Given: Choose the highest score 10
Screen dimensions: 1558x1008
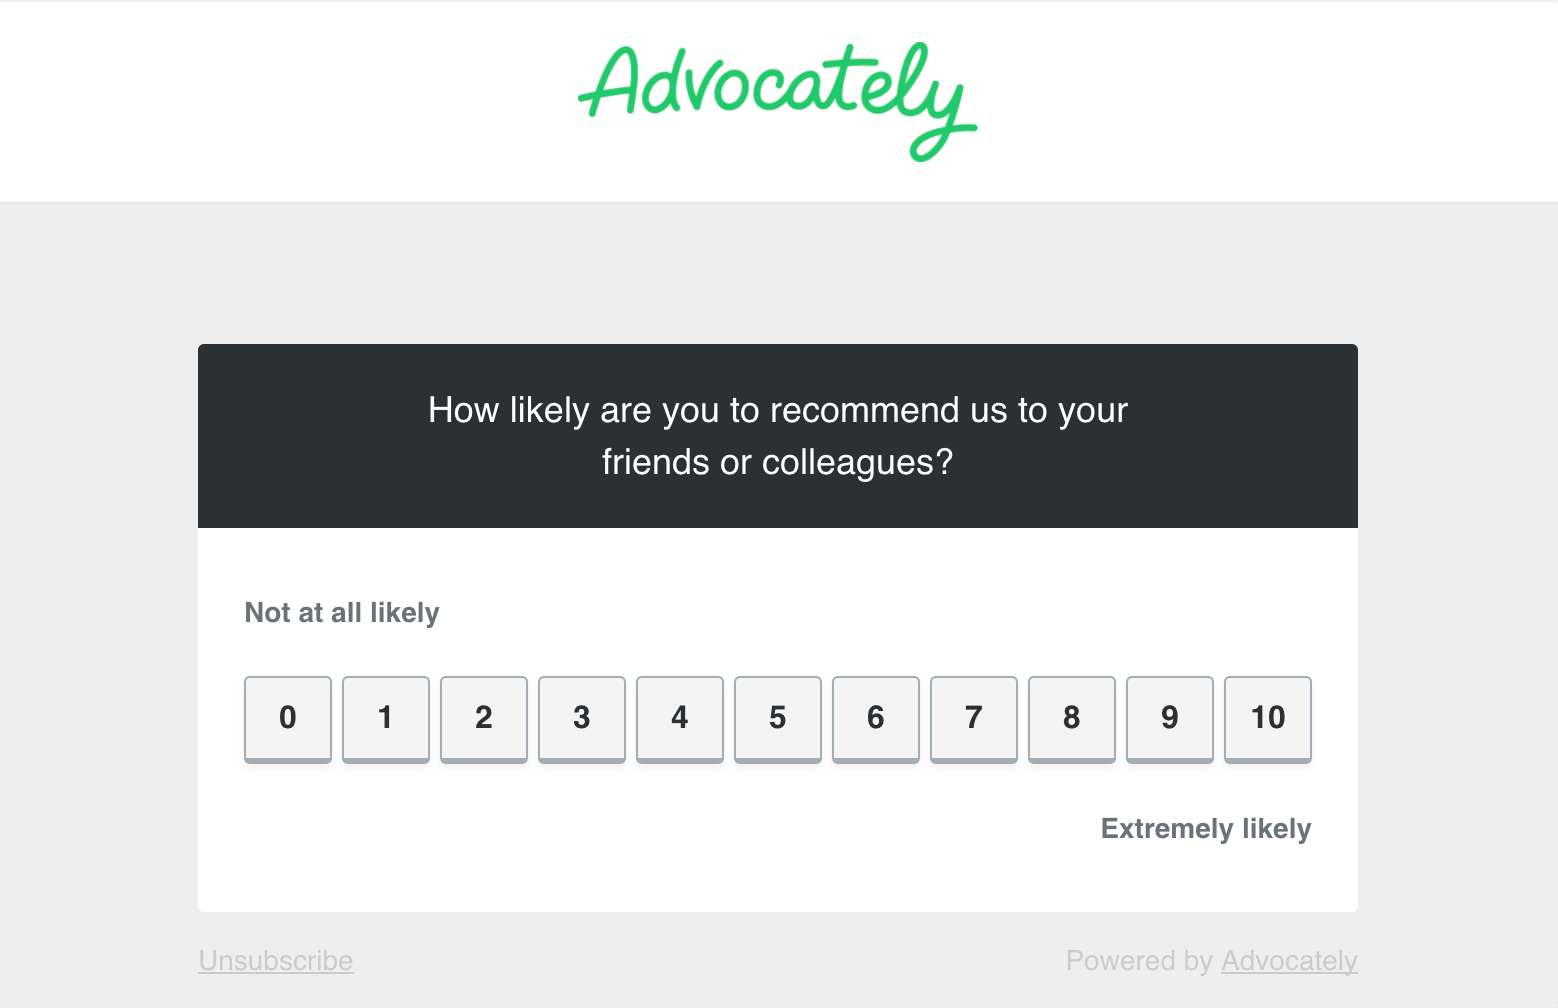Looking at the screenshot, I should (1268, 718).
